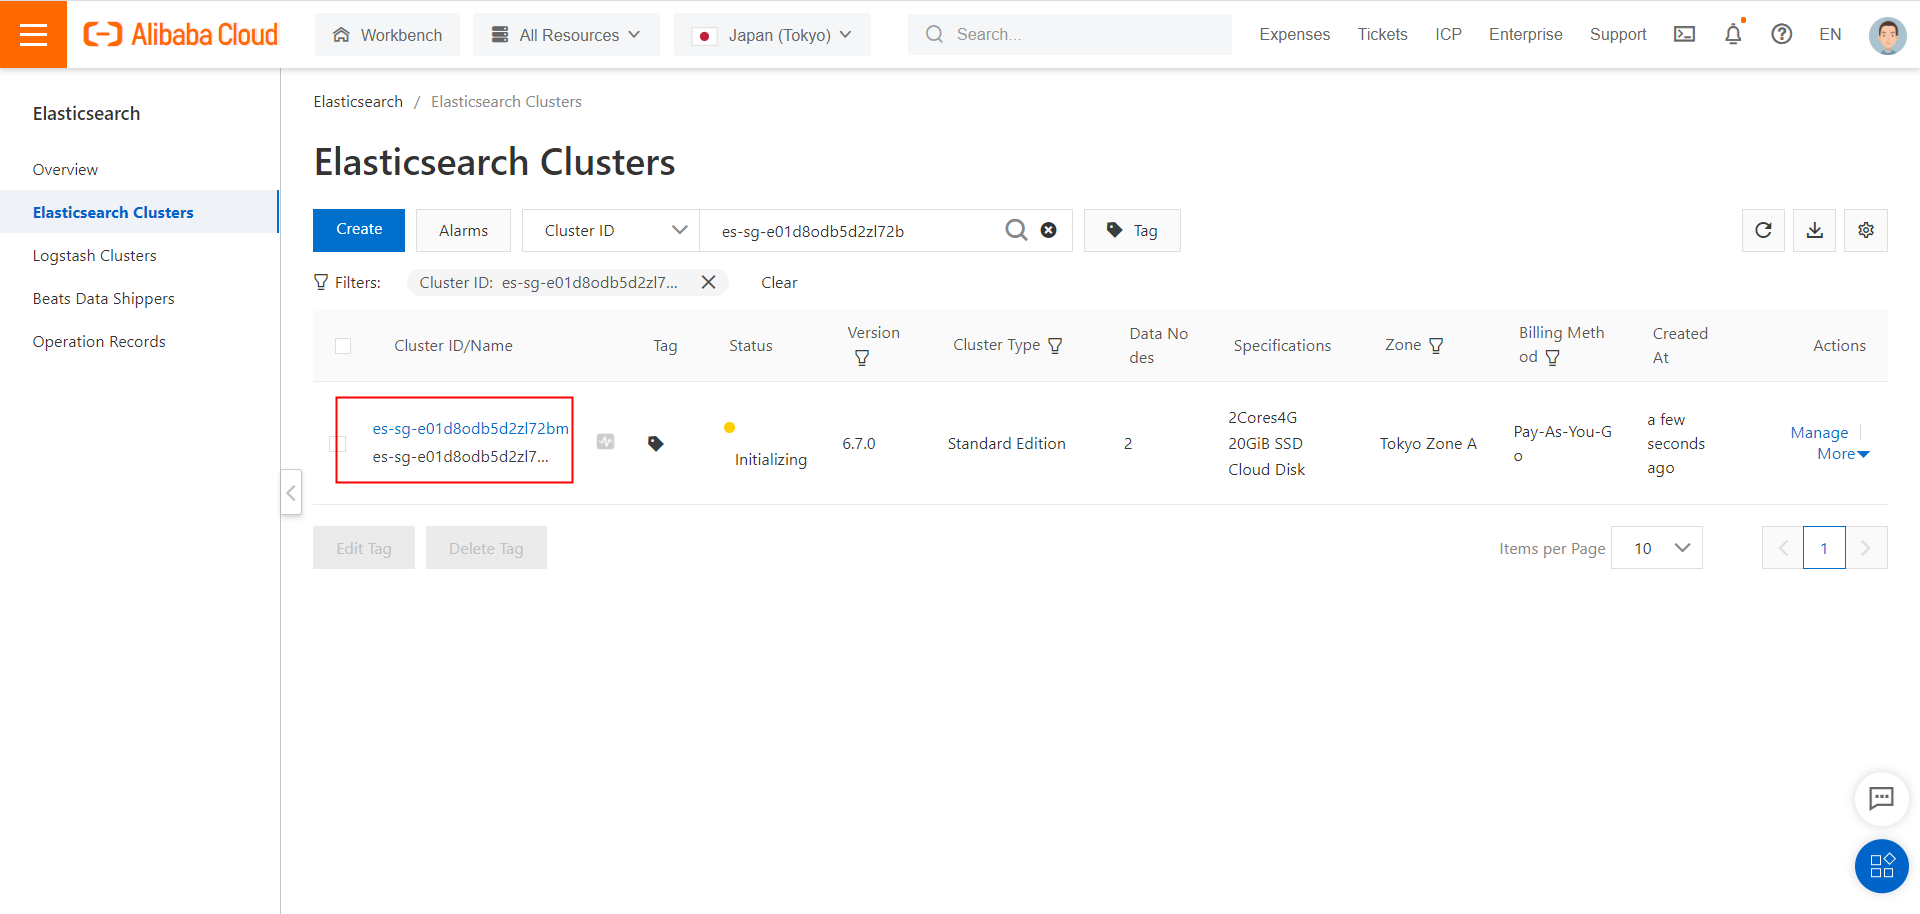The image size is (1920, 914).
Task: Expand the More actions dropdown
Action: click(x=1843, y=454)
